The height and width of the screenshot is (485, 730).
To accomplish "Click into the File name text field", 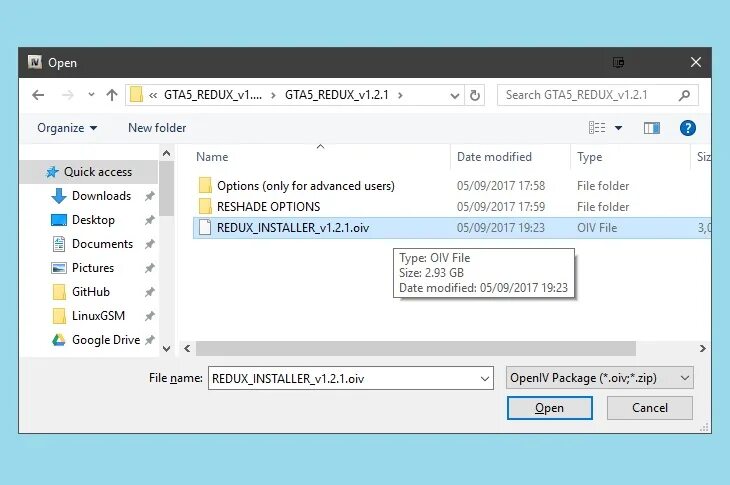I will click(342, 378).
